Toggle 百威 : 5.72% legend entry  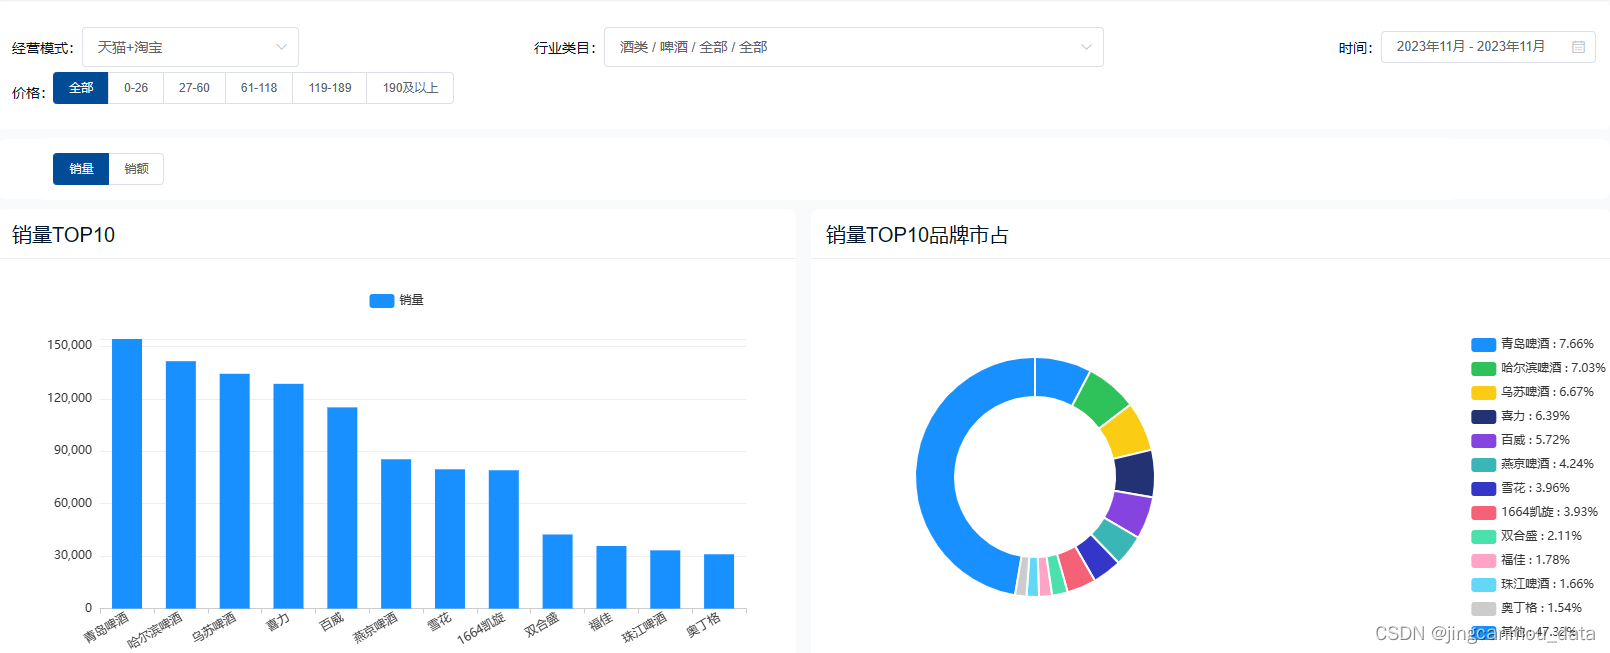(x=1521, y=440)
